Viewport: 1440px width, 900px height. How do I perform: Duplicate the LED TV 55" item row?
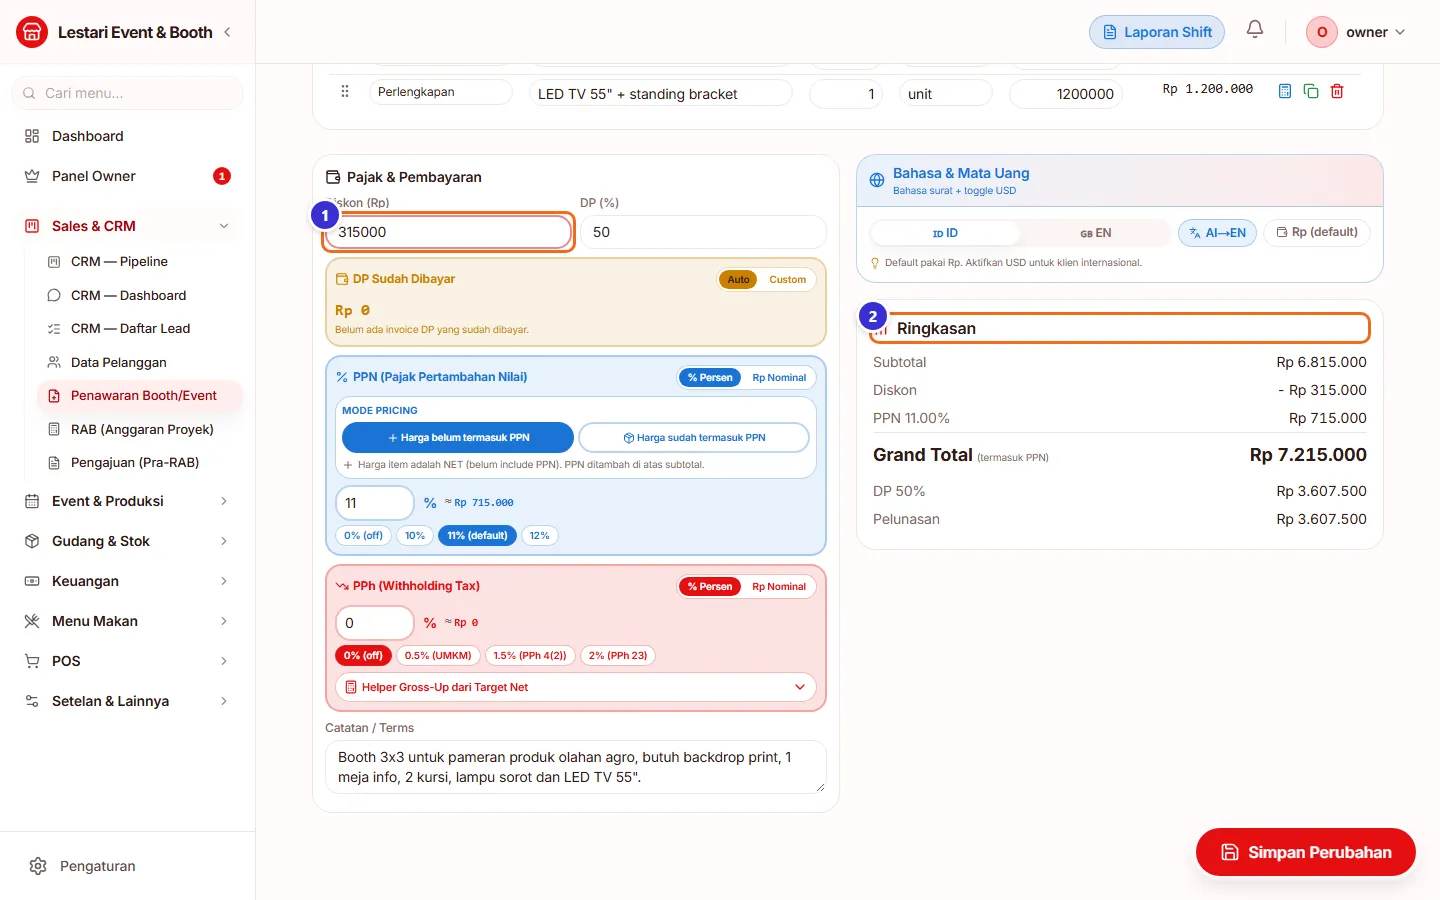click(x=1311, y=91)
